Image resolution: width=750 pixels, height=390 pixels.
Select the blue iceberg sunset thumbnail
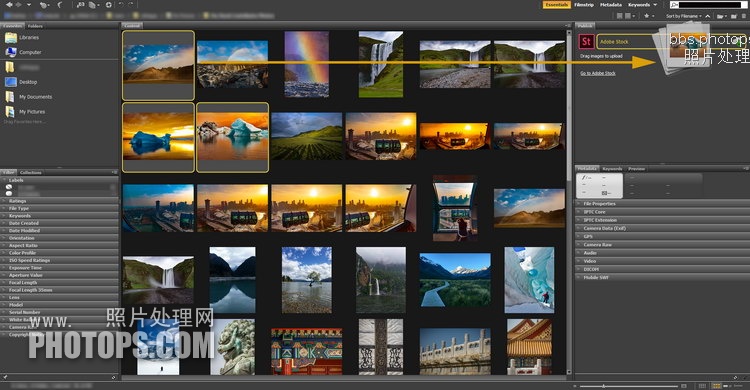158,136
